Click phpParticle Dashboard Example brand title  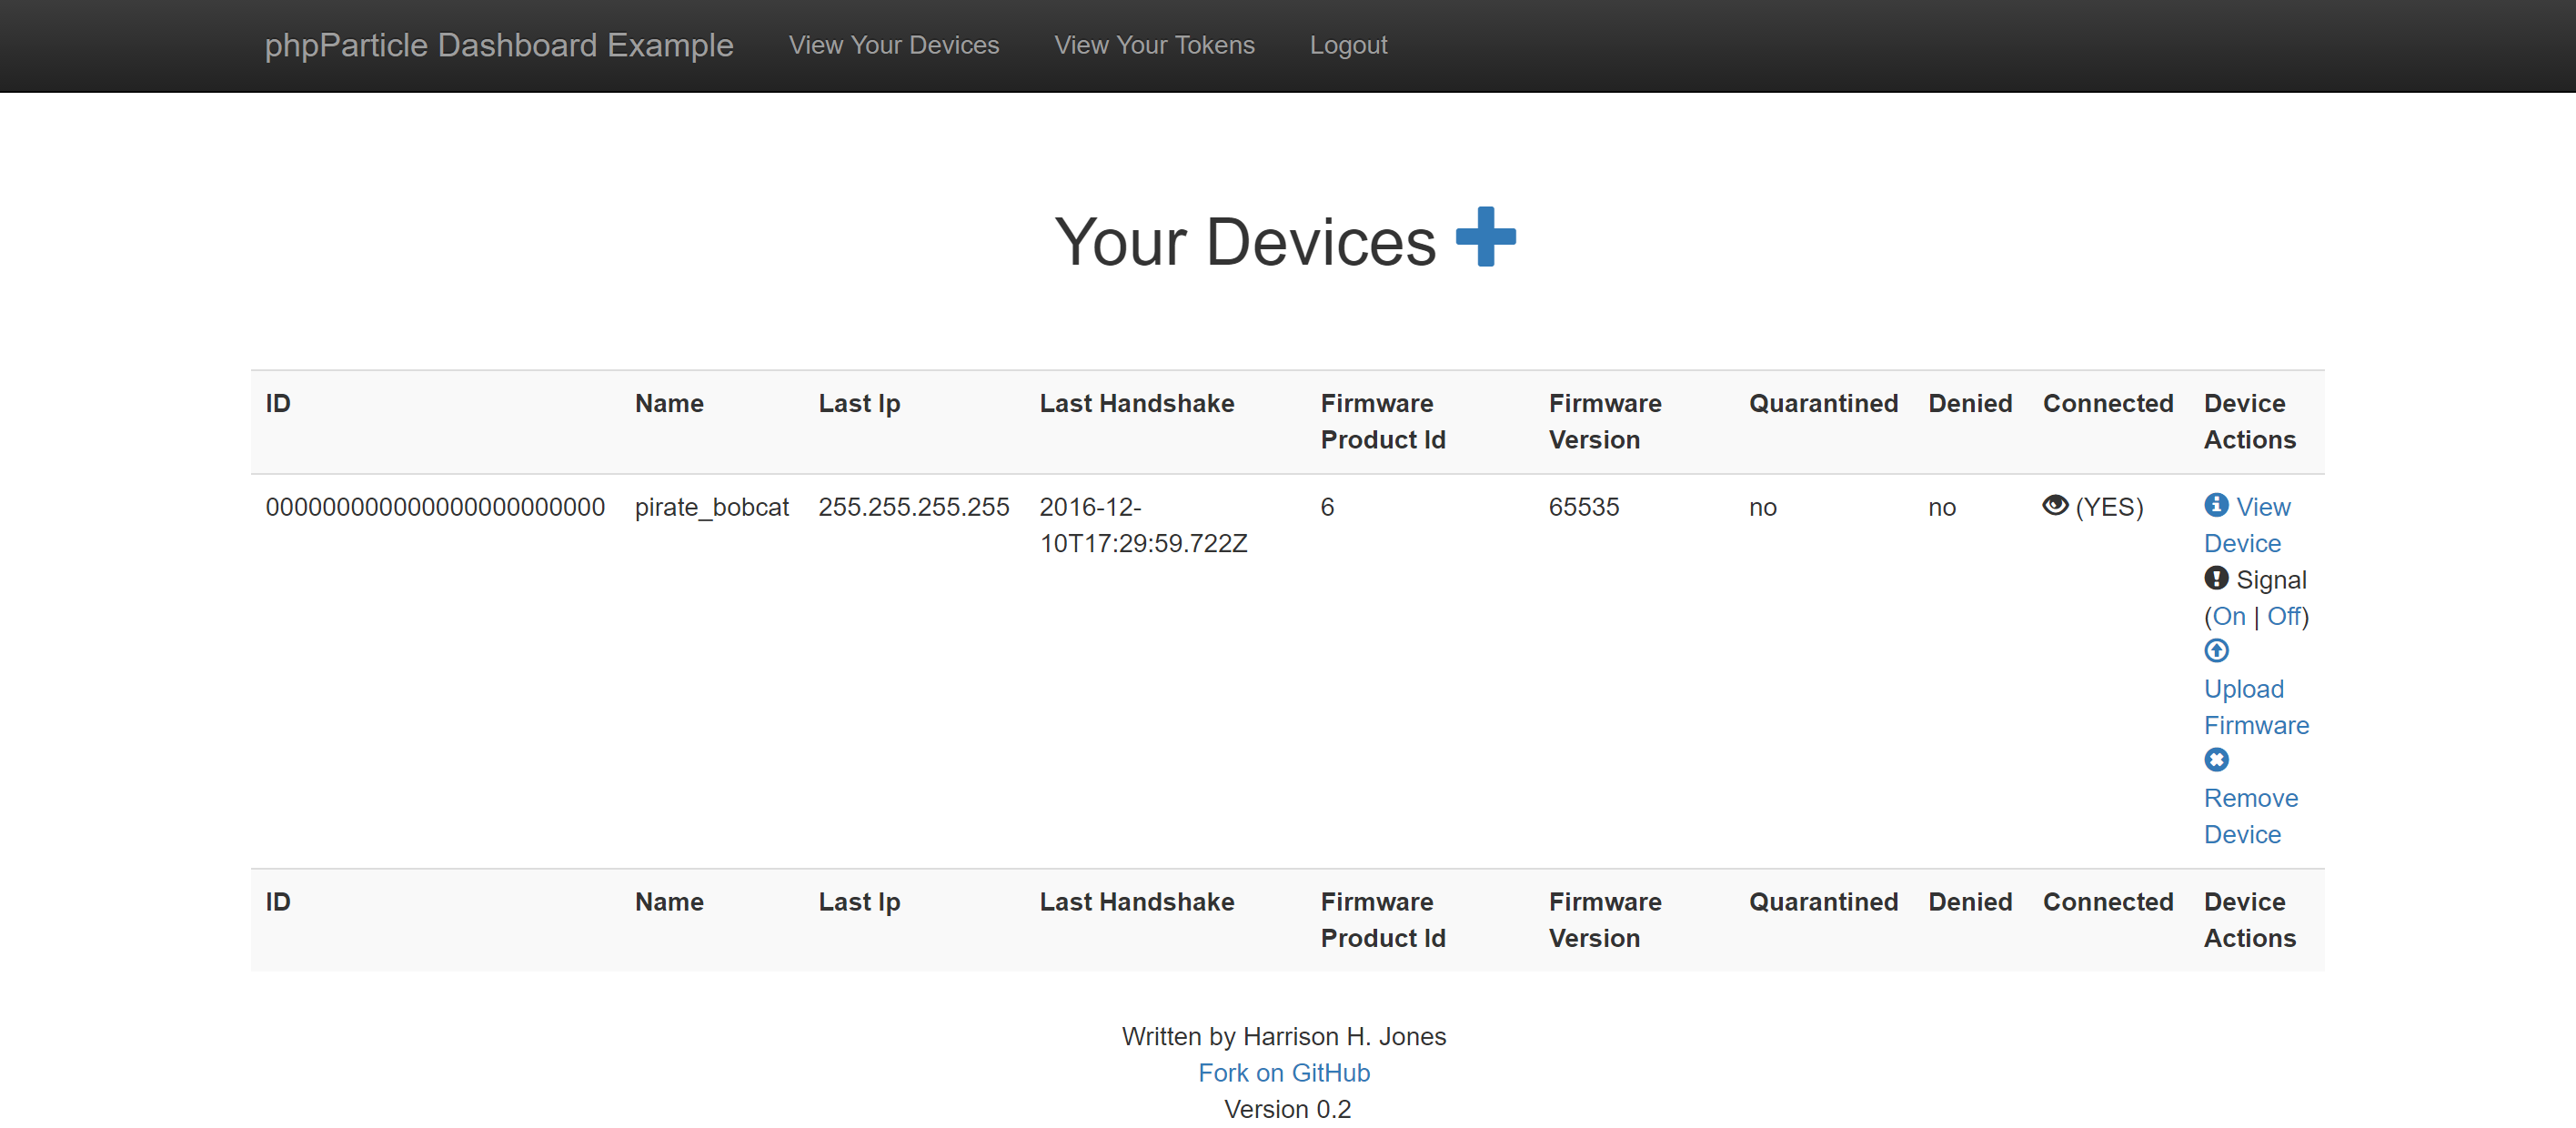499,45
